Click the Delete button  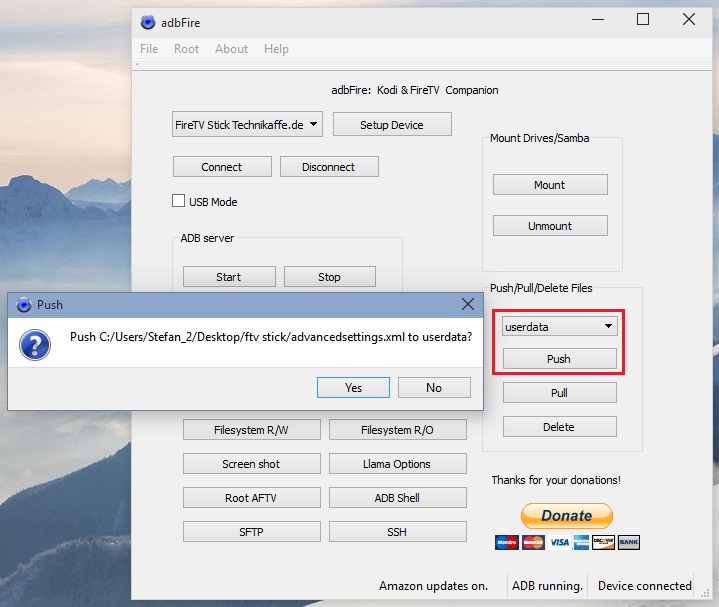(559, 427)
